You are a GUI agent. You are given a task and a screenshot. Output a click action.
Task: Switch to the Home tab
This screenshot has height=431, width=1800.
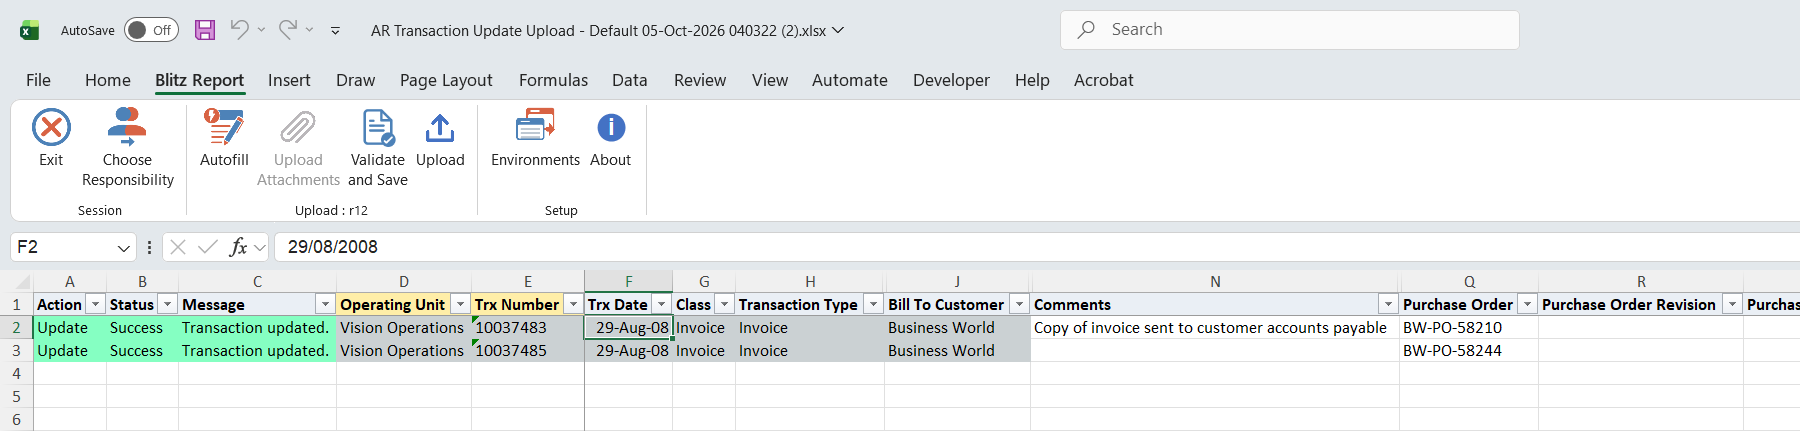pos(108,80)
